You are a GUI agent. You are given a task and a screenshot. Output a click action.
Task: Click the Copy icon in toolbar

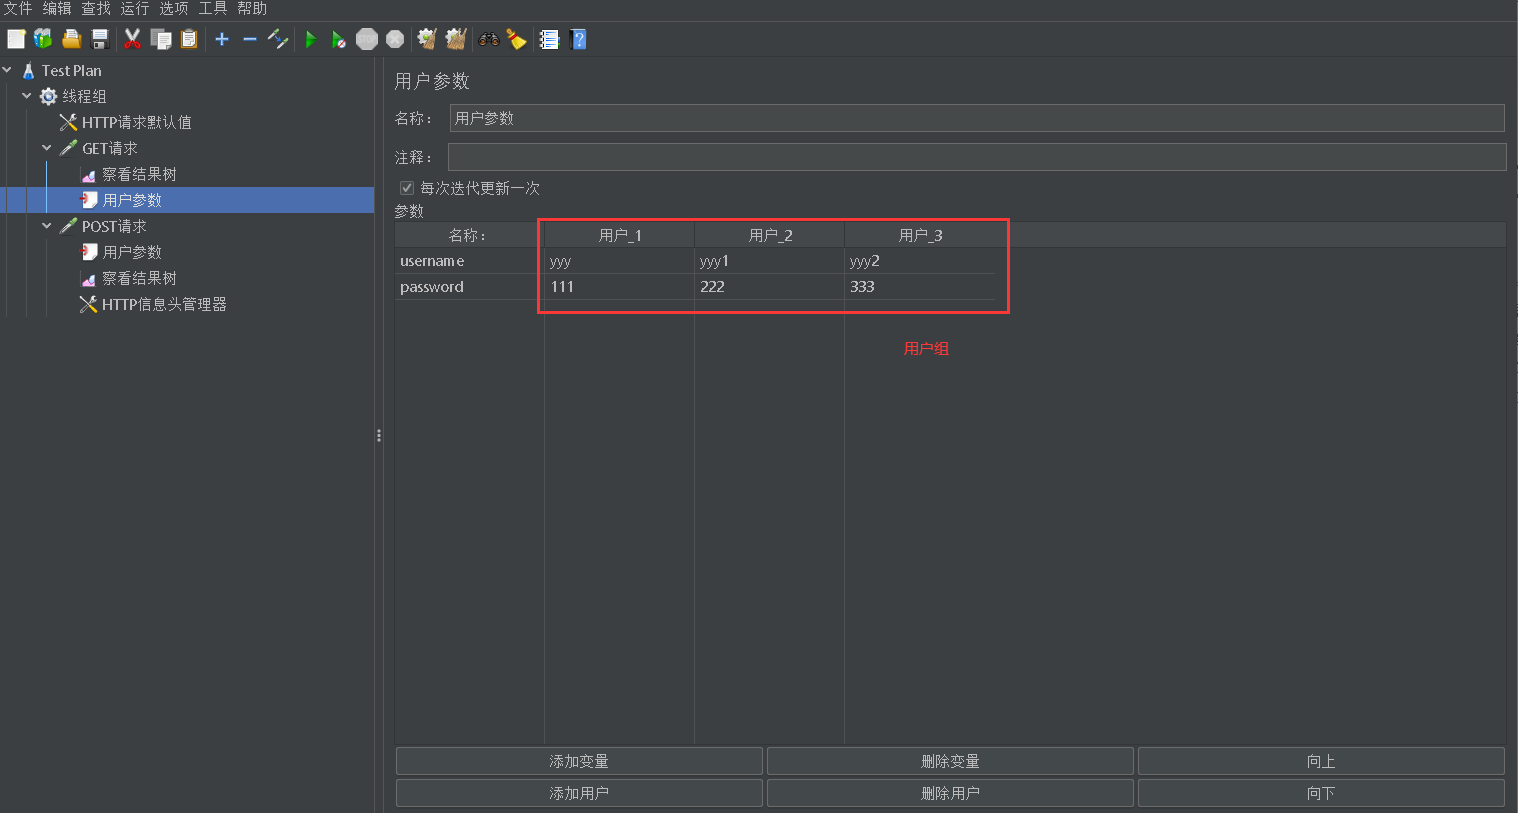(x=160, y=39)
